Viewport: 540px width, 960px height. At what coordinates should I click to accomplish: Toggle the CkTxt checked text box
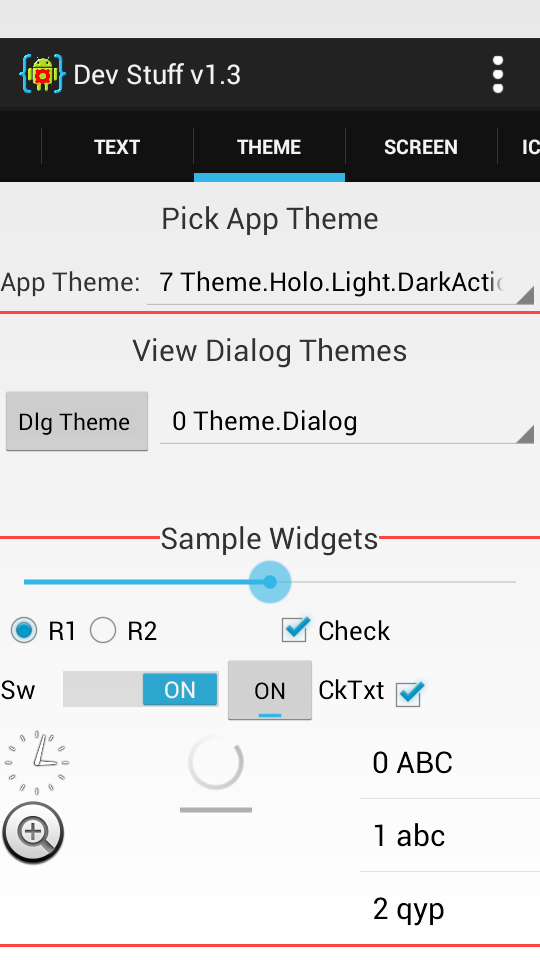(x=371, y=691)
